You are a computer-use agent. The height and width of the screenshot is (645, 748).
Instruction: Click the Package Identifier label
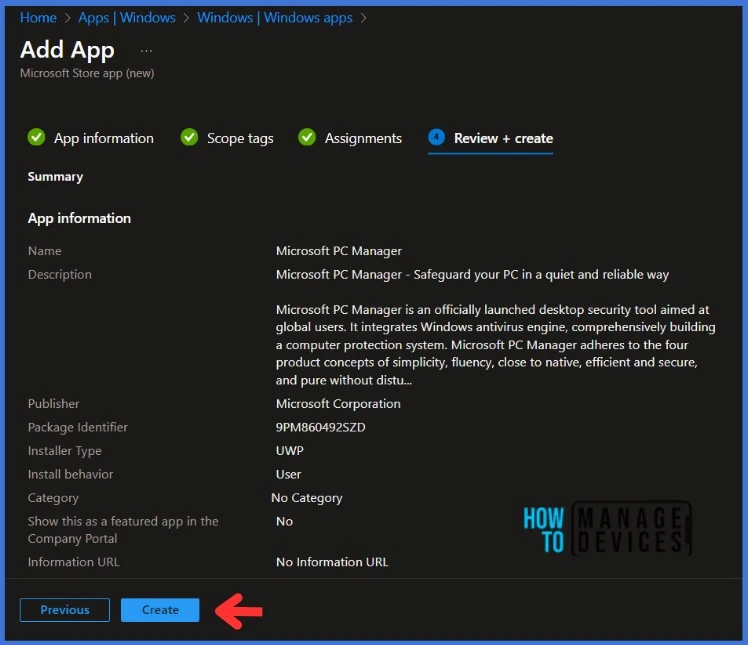pos(78,427)
